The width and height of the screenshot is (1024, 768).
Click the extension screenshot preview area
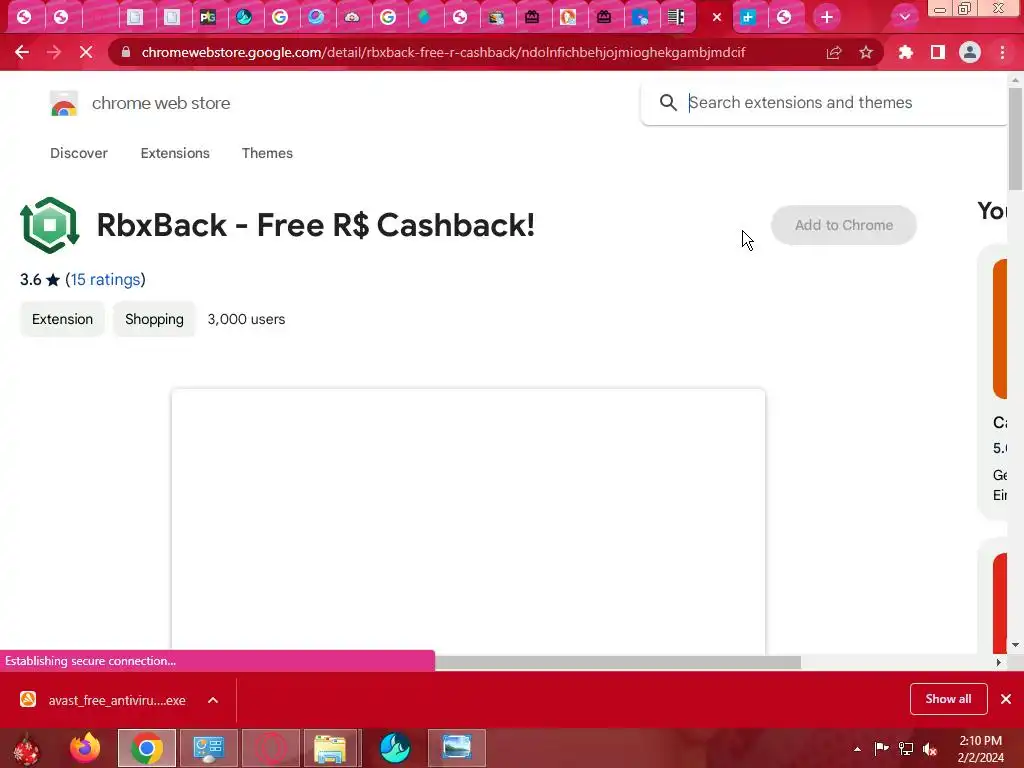[x=468, y=520]
